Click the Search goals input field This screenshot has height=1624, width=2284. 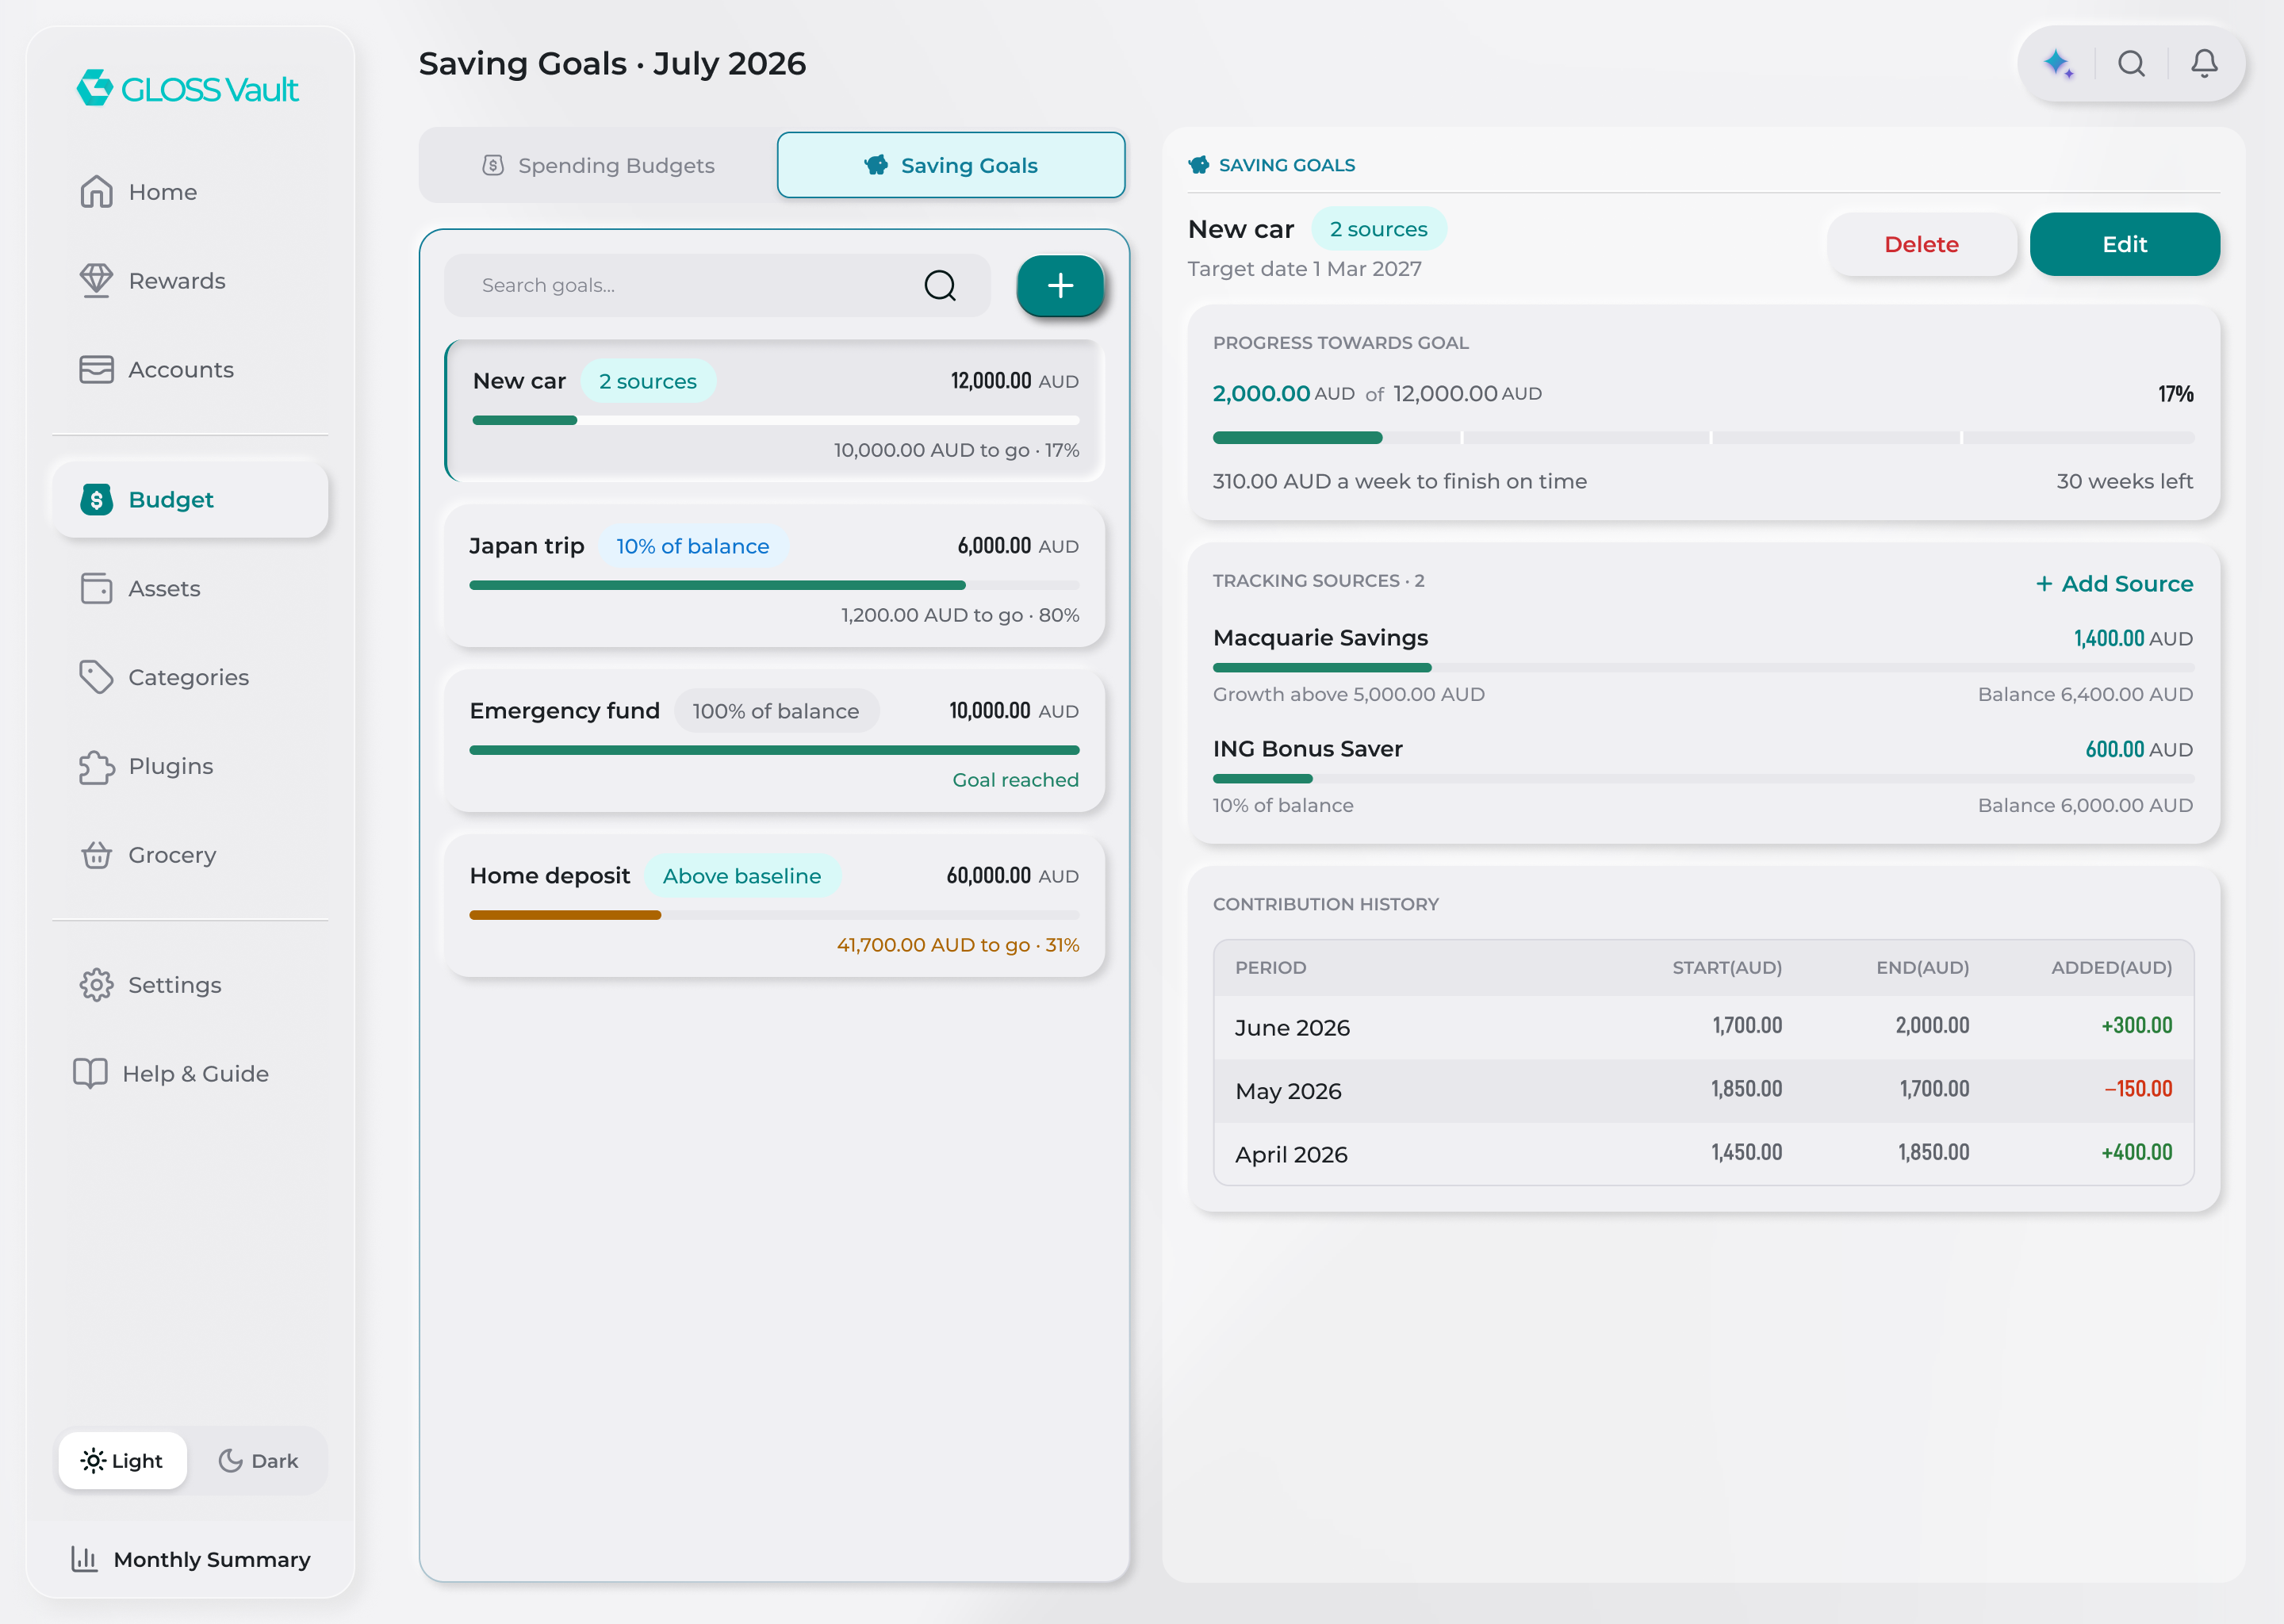point(717,286)
